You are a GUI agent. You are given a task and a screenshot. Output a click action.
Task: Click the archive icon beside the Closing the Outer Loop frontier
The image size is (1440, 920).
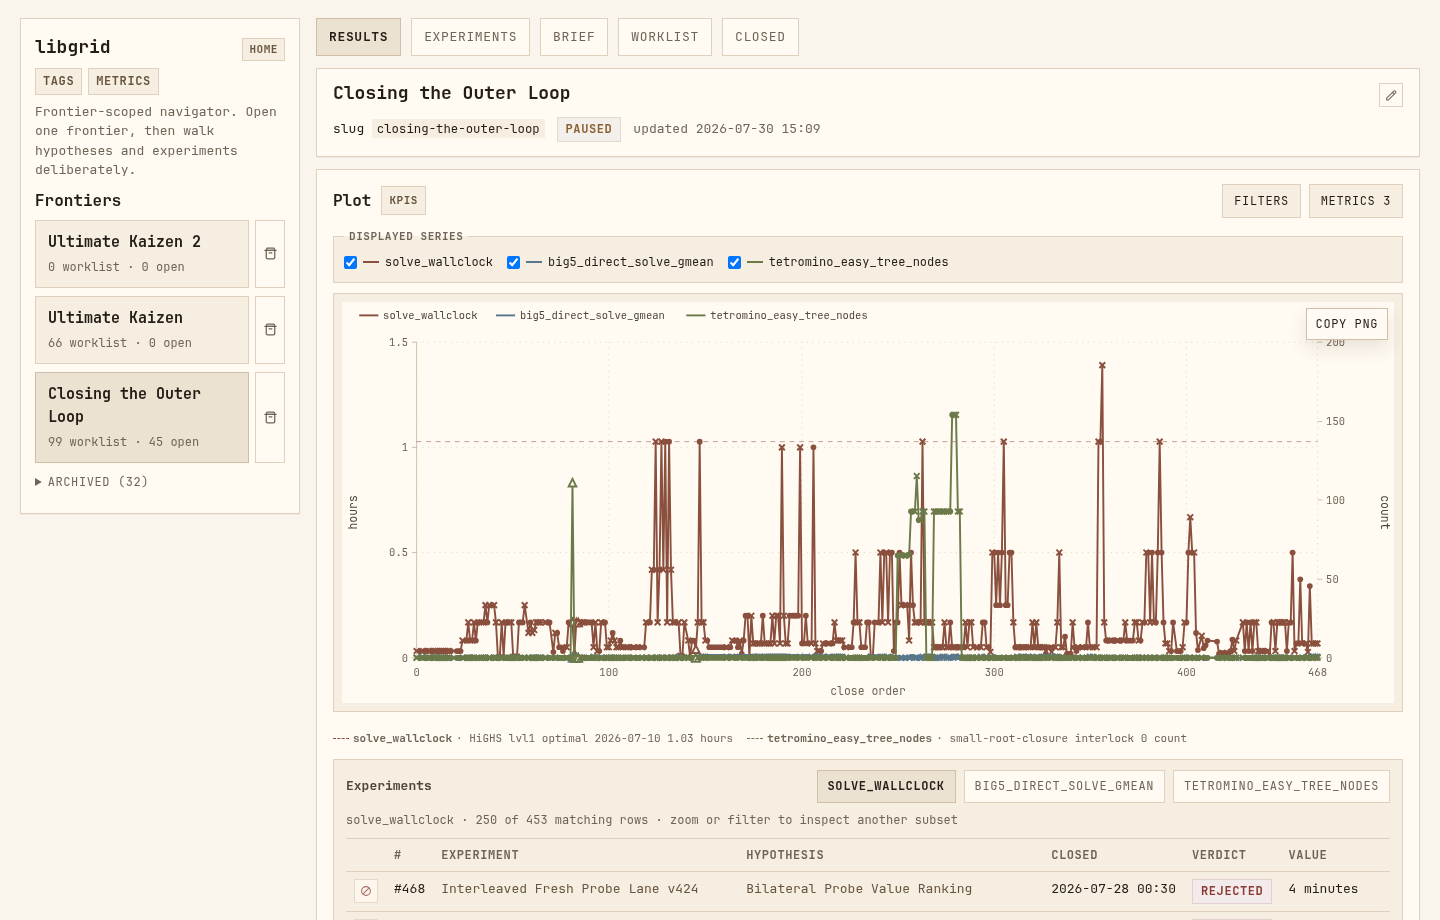[270, 418]
